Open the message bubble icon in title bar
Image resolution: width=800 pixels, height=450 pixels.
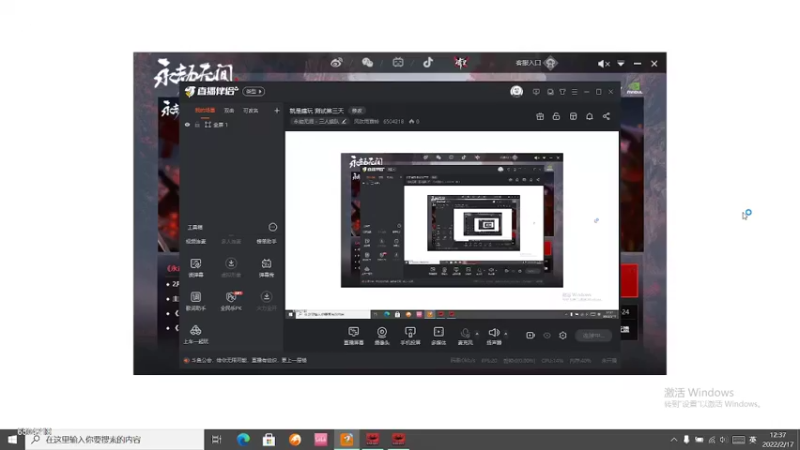tap(536, 92)
